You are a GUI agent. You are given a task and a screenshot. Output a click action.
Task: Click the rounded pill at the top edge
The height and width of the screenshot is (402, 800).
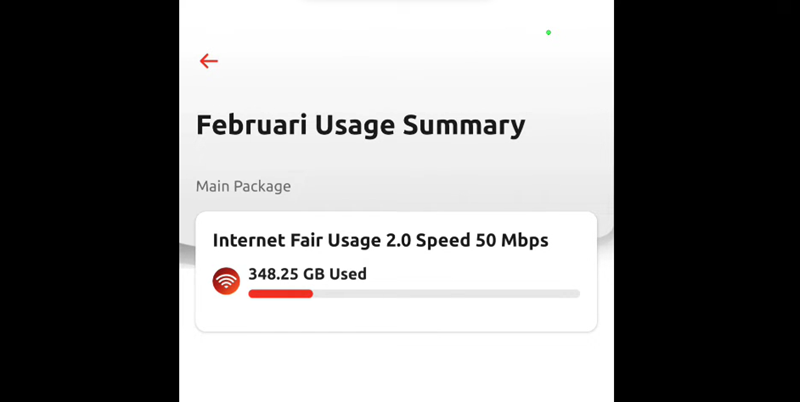(396, 2)
